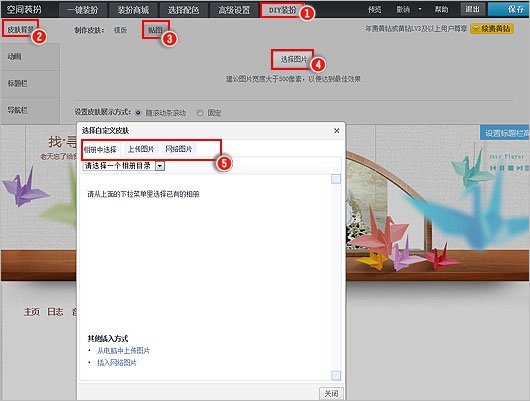Open 标题栏 sidebar section

click(x=30, y=84)
